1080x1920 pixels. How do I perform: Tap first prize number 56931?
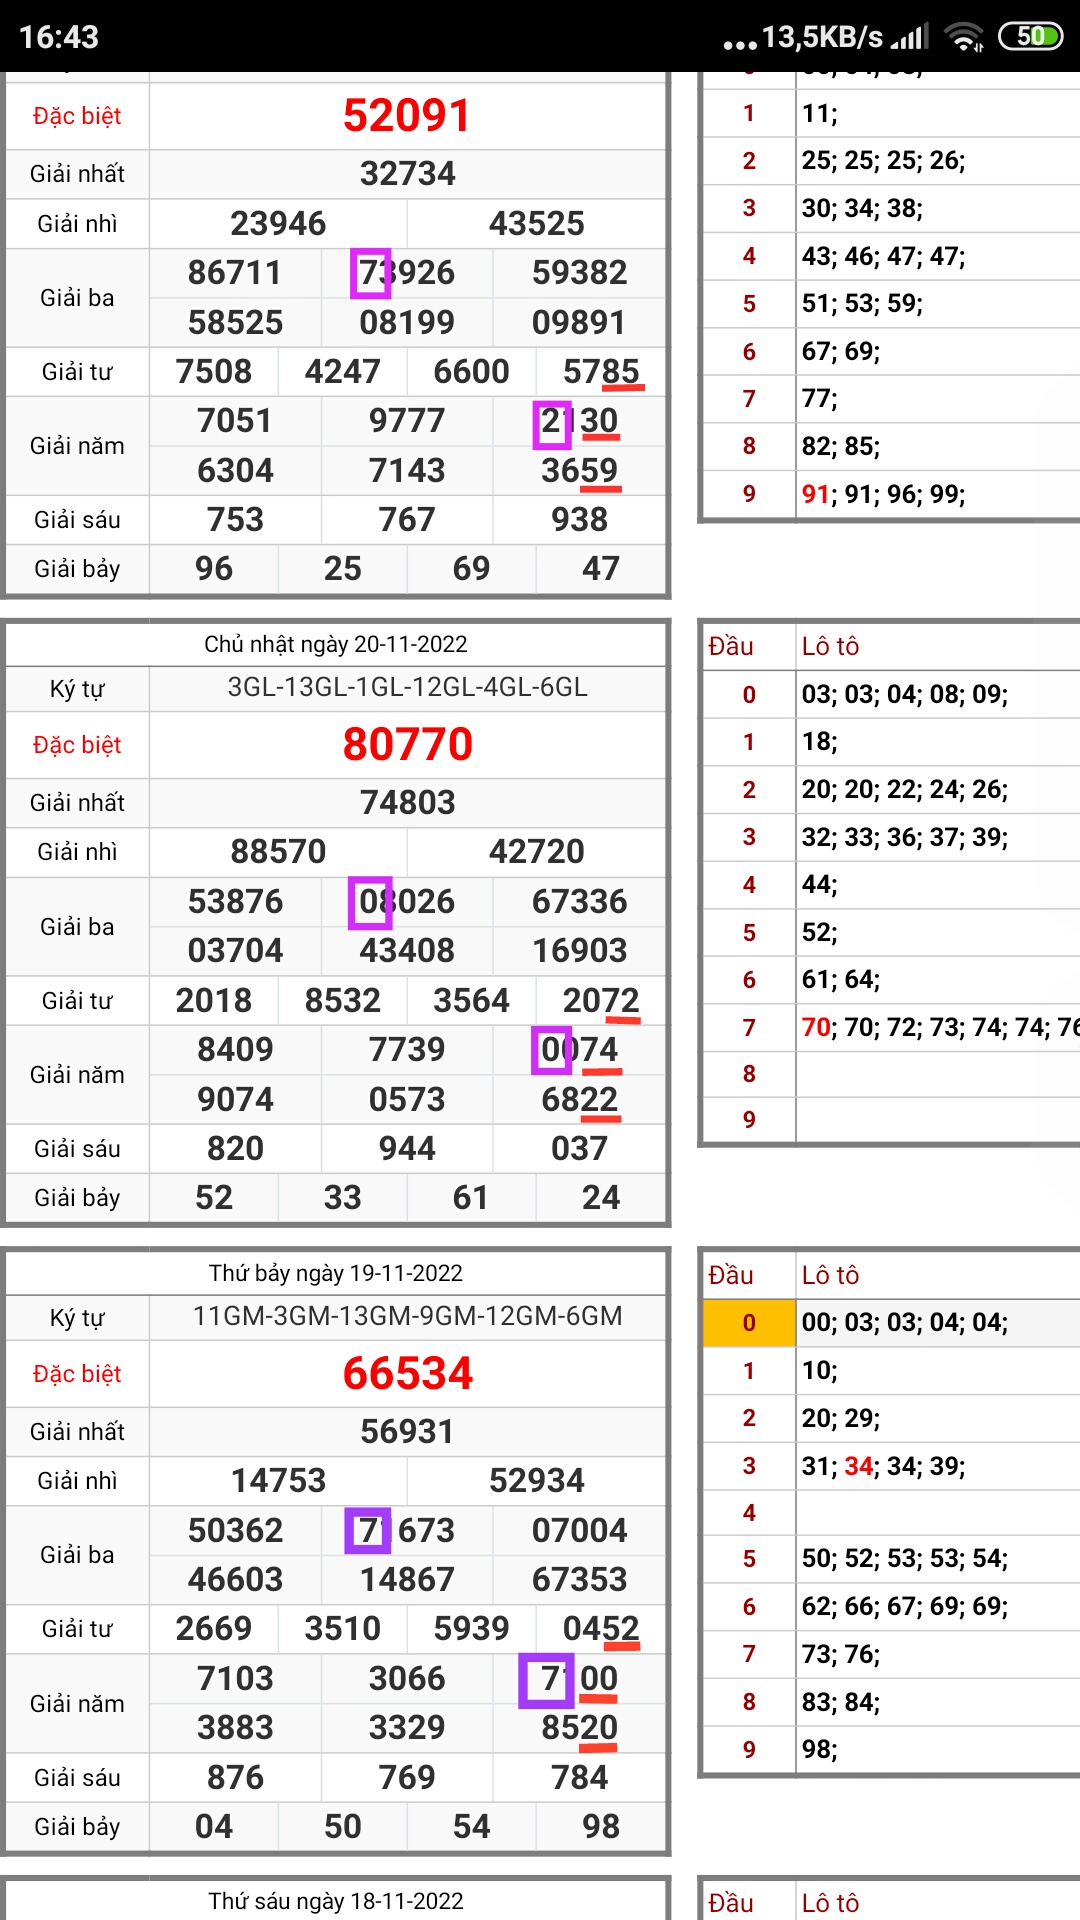point(407,1432)
